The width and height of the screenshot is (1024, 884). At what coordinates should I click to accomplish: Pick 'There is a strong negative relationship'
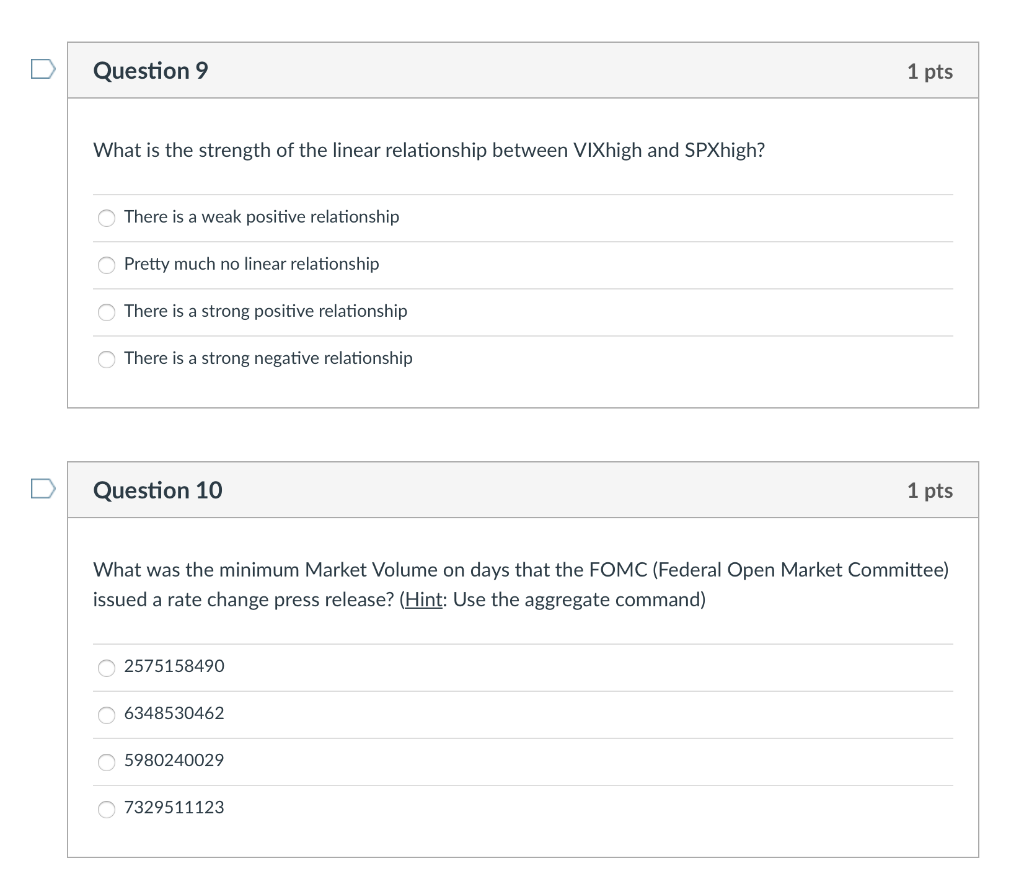[x=106, y=359]
